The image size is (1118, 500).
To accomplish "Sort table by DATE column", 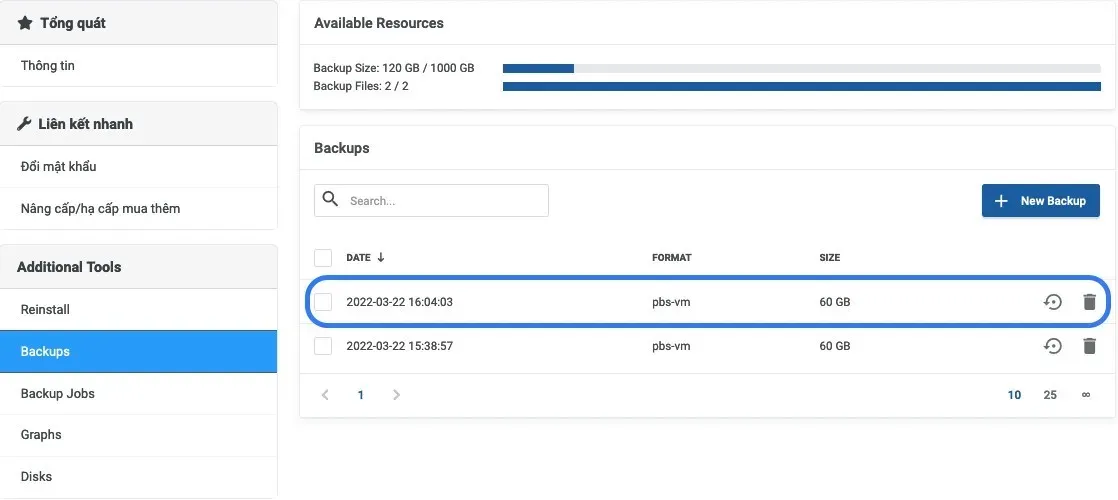I will pyautogui.click(x=359, y=257).
